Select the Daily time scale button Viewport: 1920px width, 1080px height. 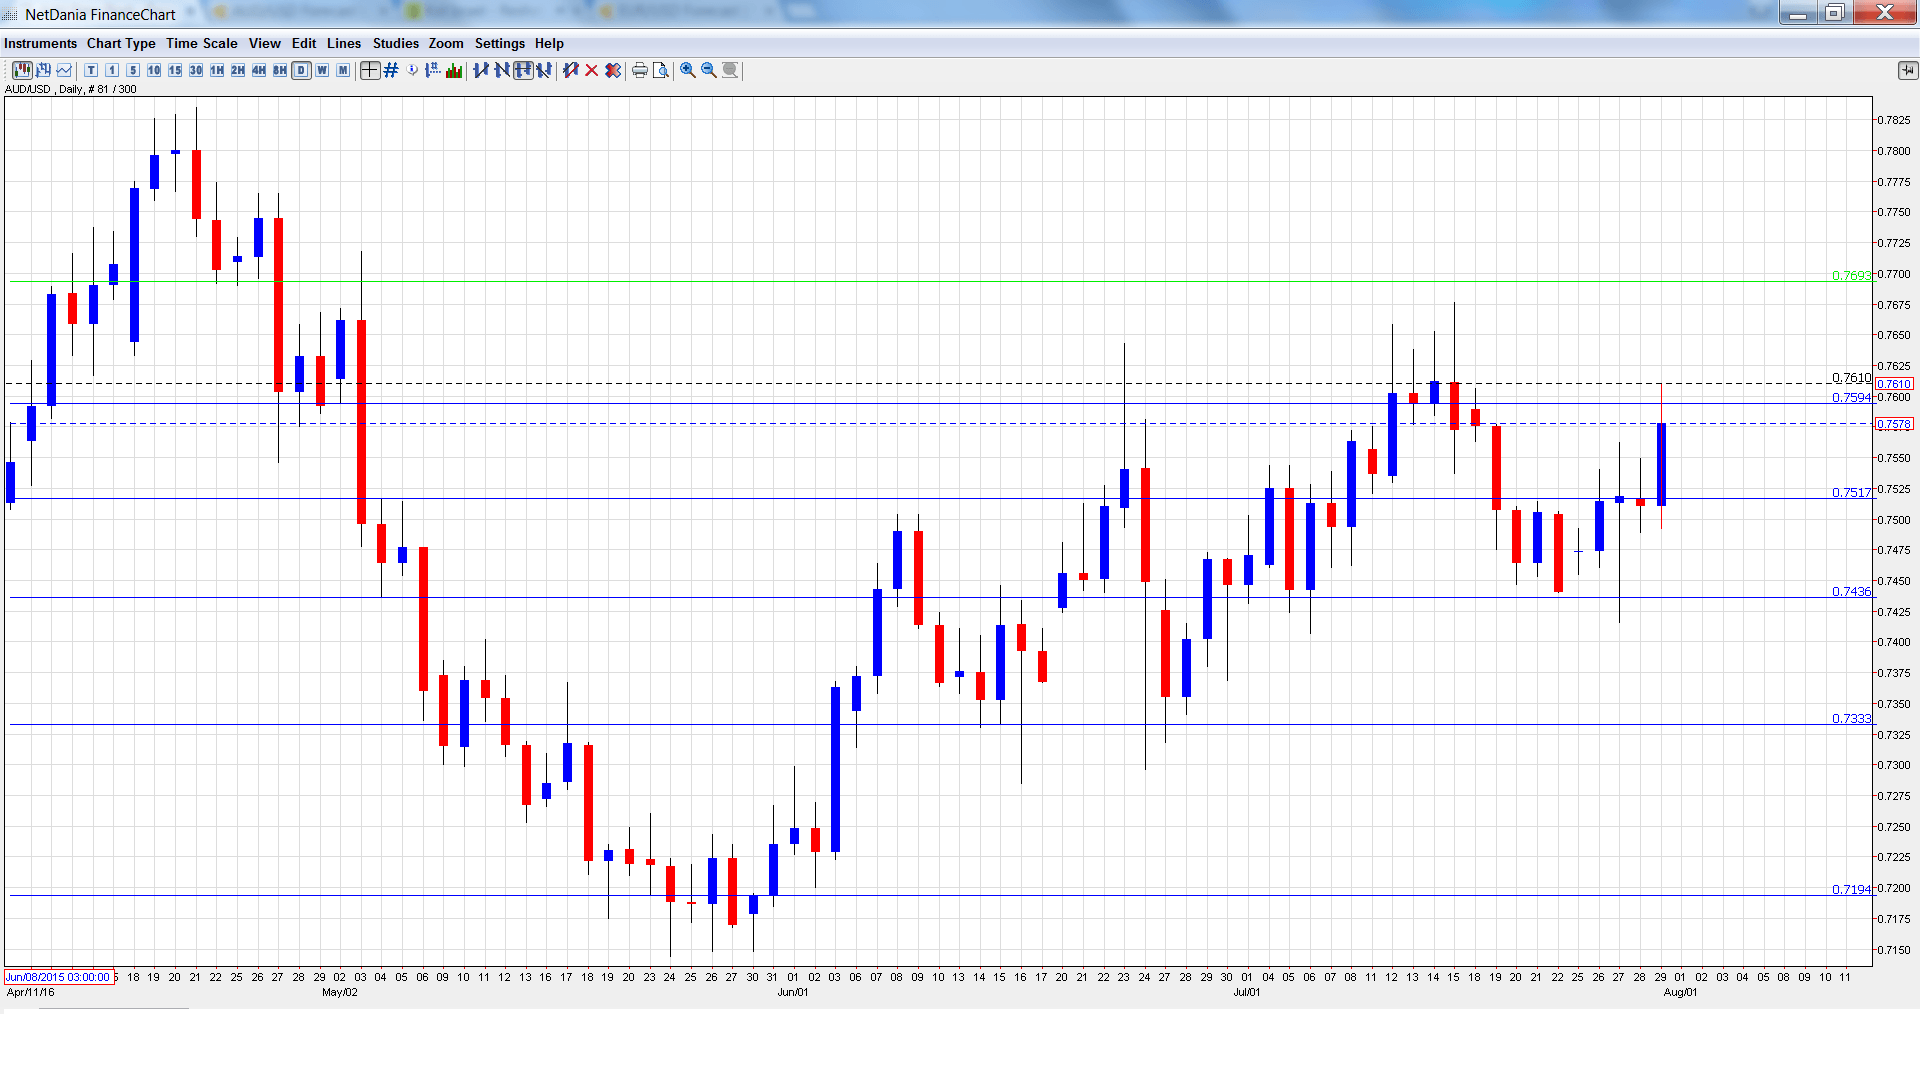[x=301, y=70]
